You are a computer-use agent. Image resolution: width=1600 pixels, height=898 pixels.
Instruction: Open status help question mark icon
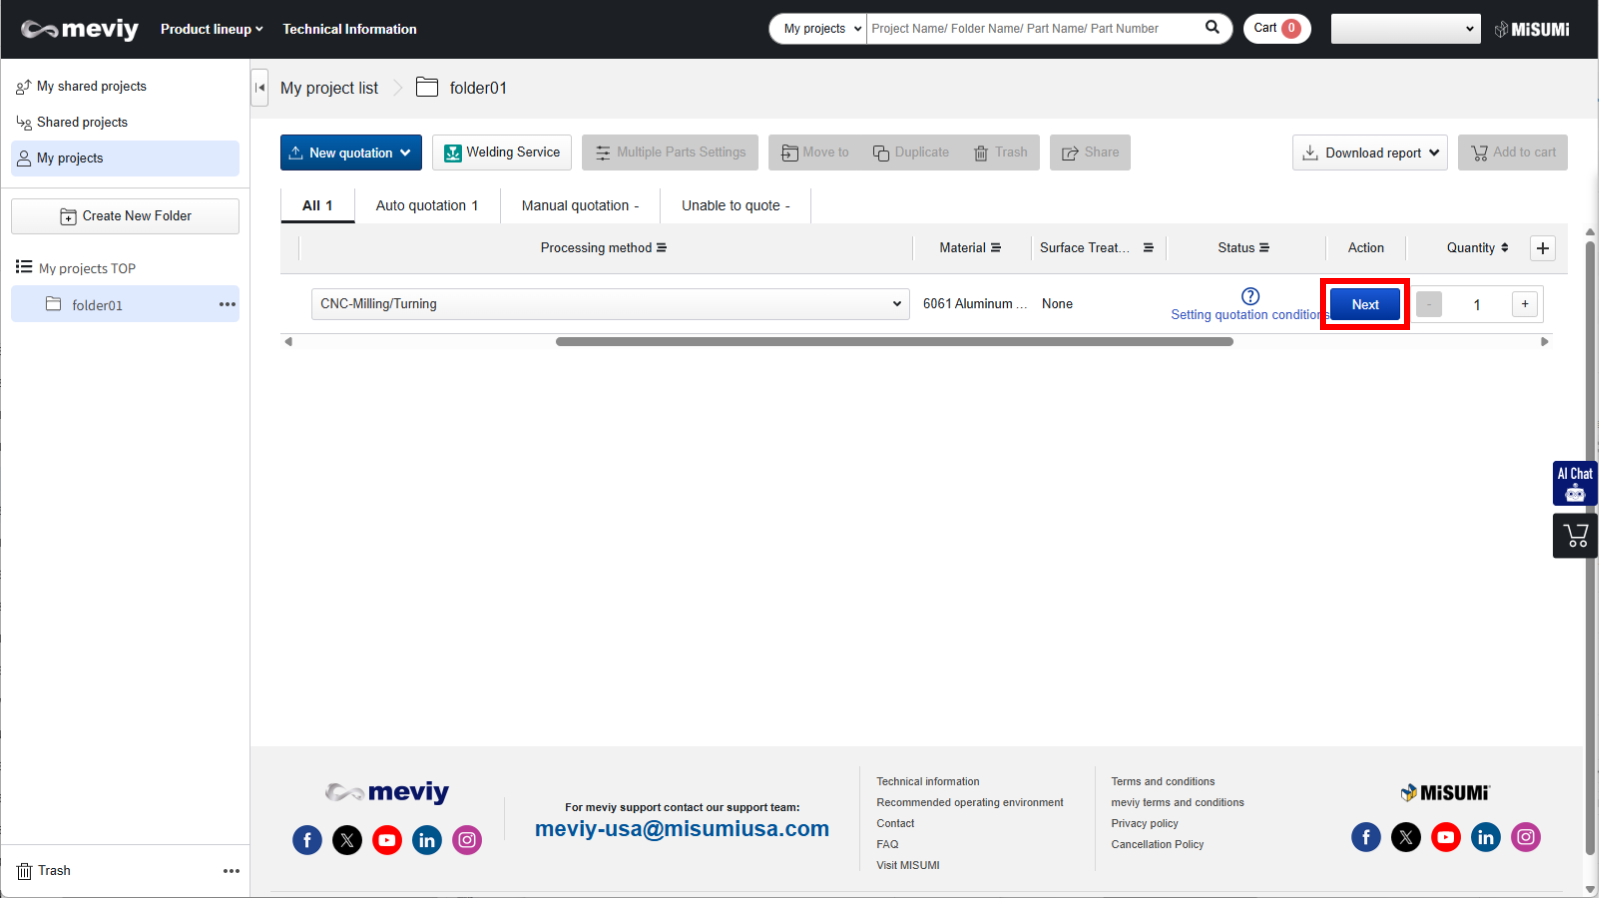1250,296
